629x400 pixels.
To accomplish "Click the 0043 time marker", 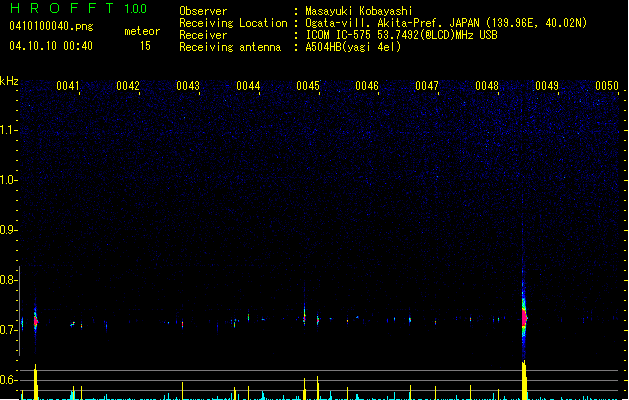I will click(x=188, y=86).
